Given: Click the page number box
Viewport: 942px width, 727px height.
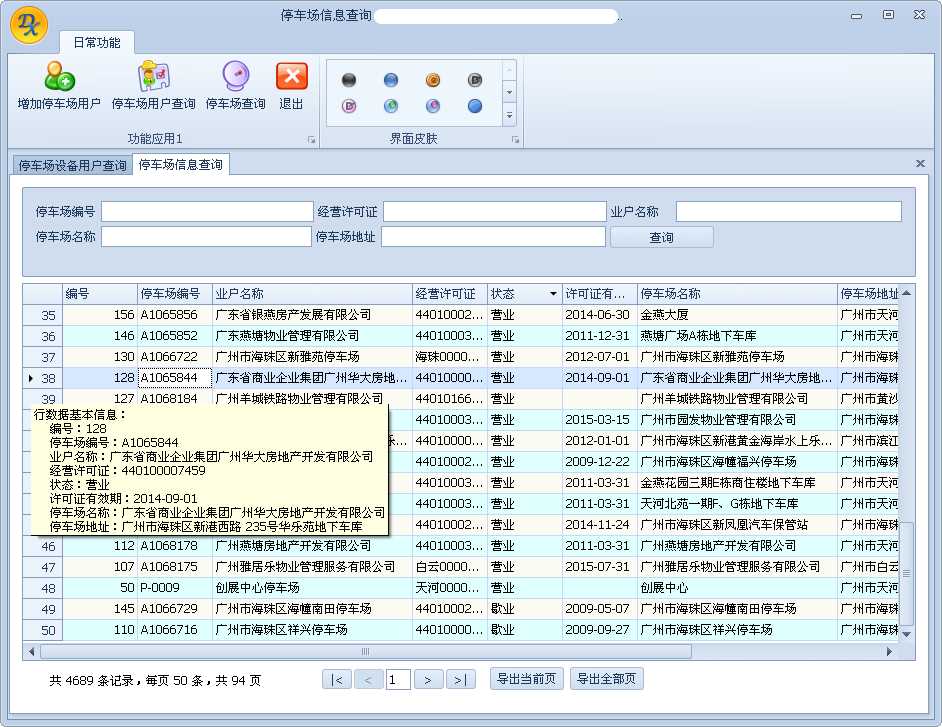Looking at the screenshot, I should pos(398,680).
